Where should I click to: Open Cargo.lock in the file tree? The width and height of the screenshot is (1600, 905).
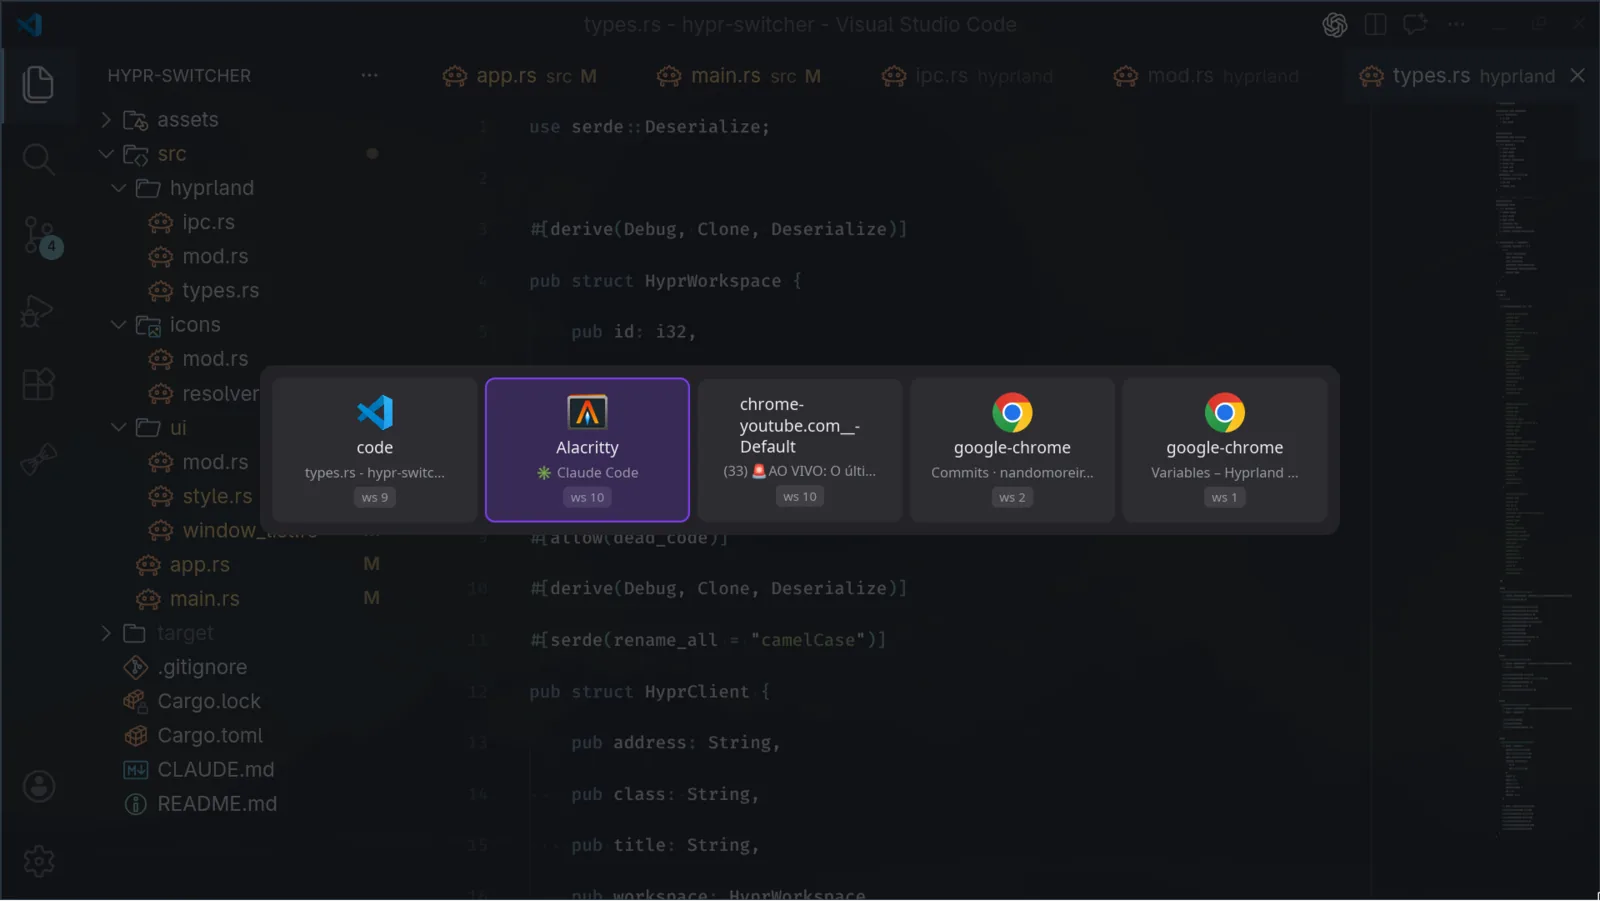(209, 702)
